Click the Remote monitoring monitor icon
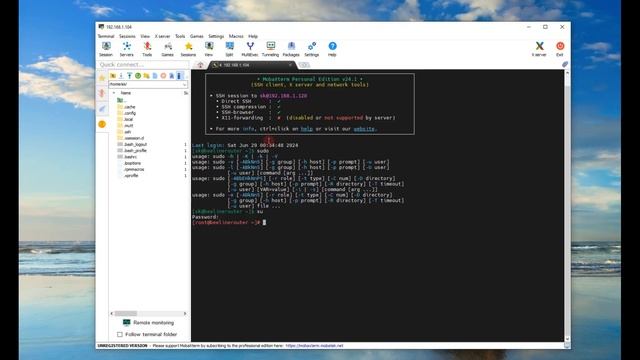 127,322
